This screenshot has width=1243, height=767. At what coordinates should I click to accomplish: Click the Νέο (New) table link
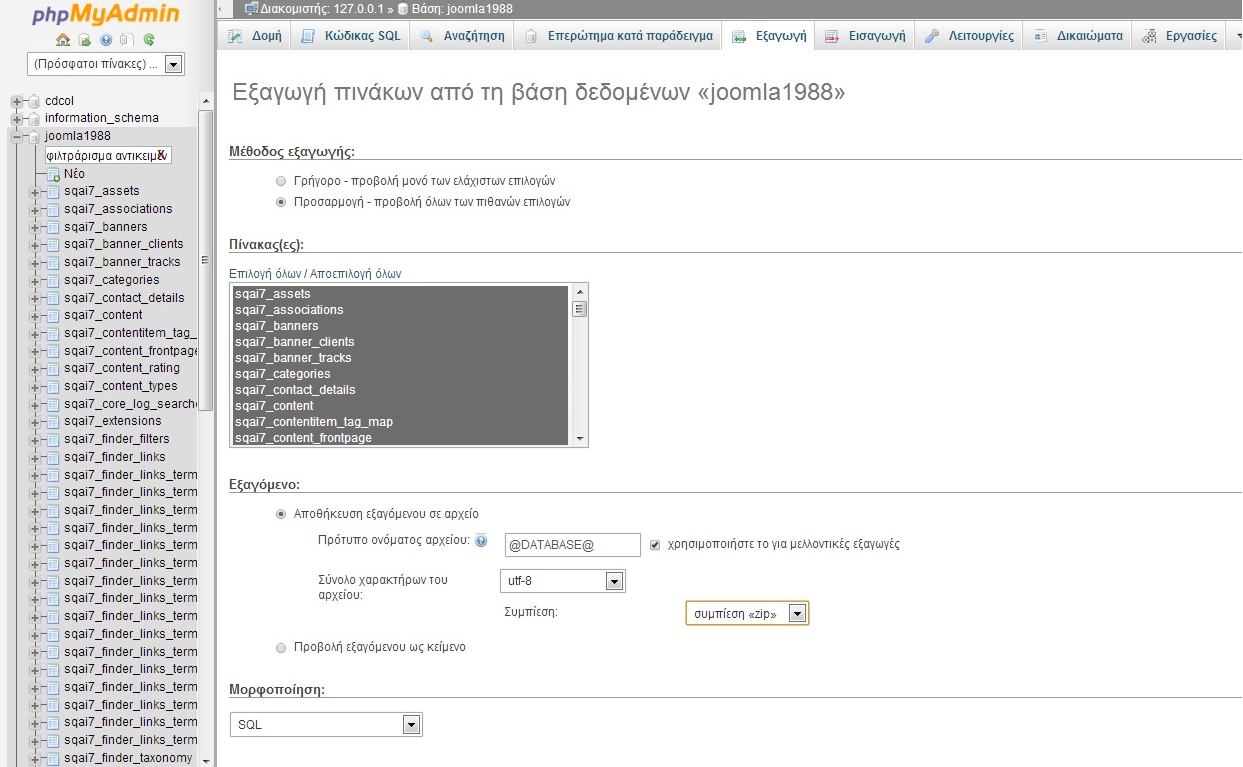(x=74, y=174)
